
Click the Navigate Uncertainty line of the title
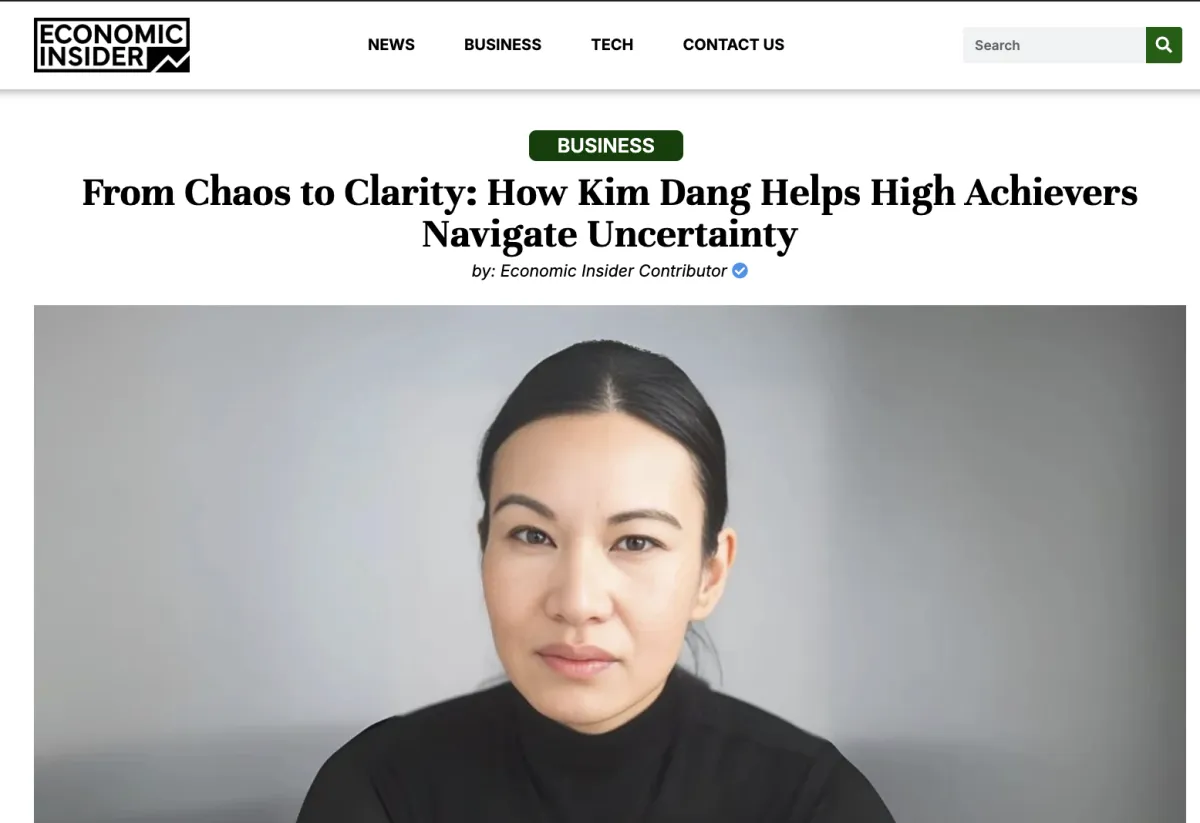click(610, 234)
